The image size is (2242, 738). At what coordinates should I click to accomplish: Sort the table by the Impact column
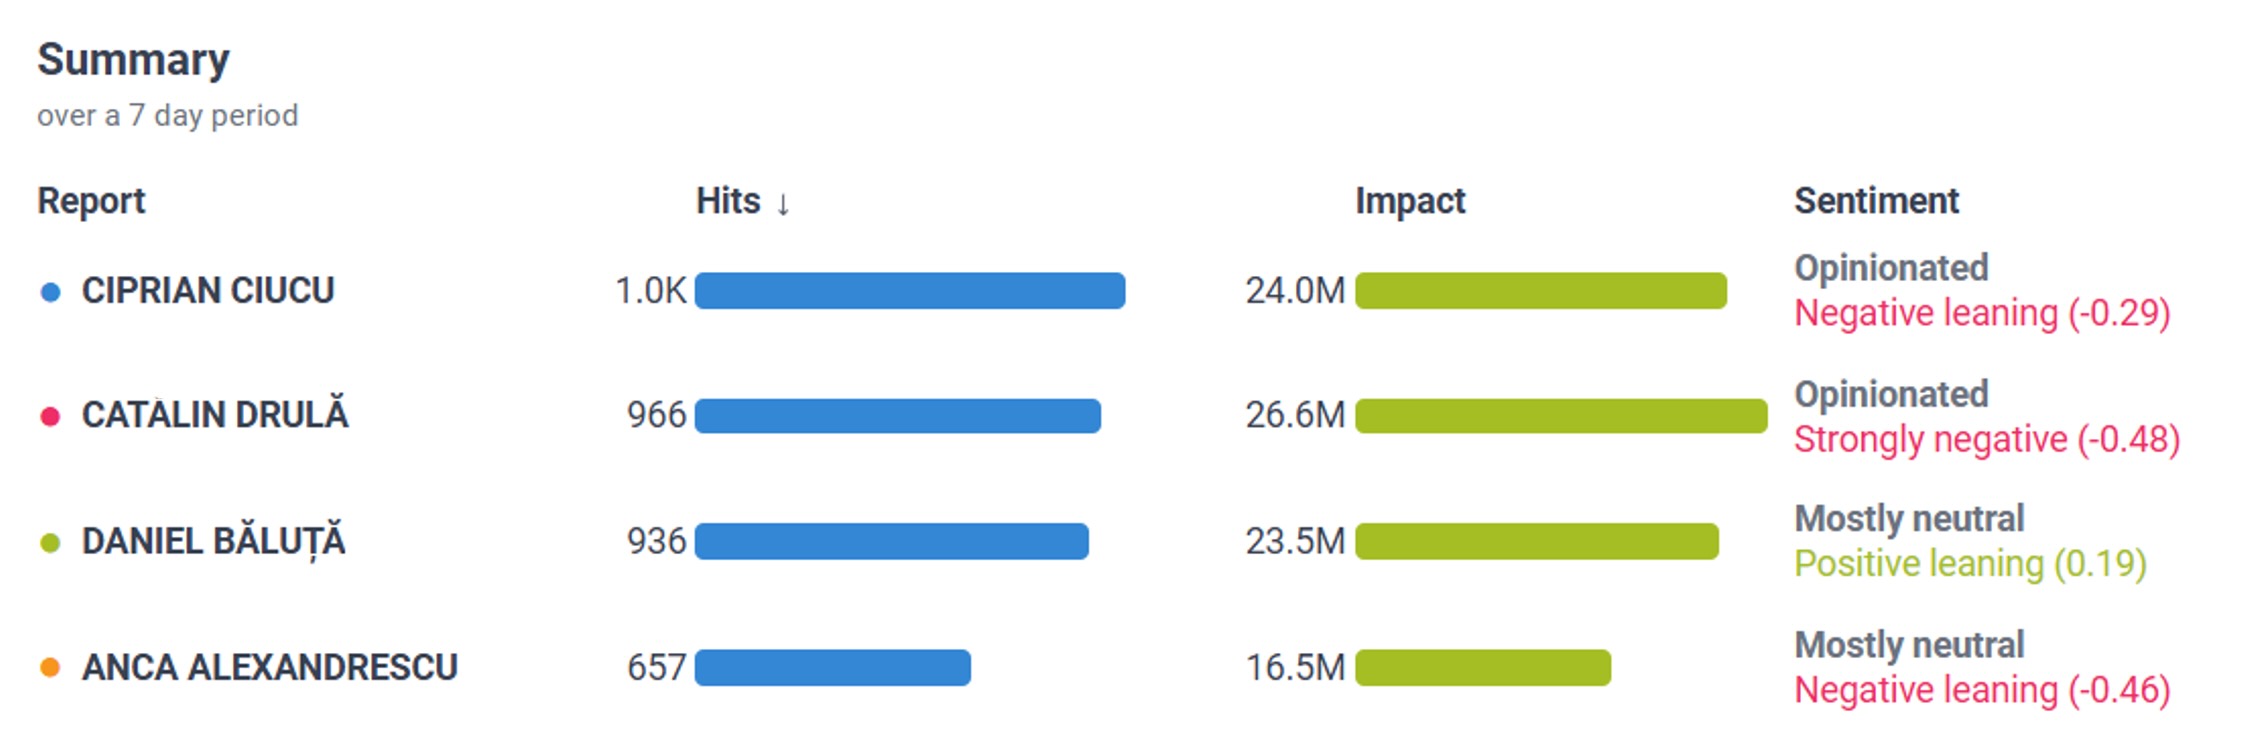(1409, 201)
